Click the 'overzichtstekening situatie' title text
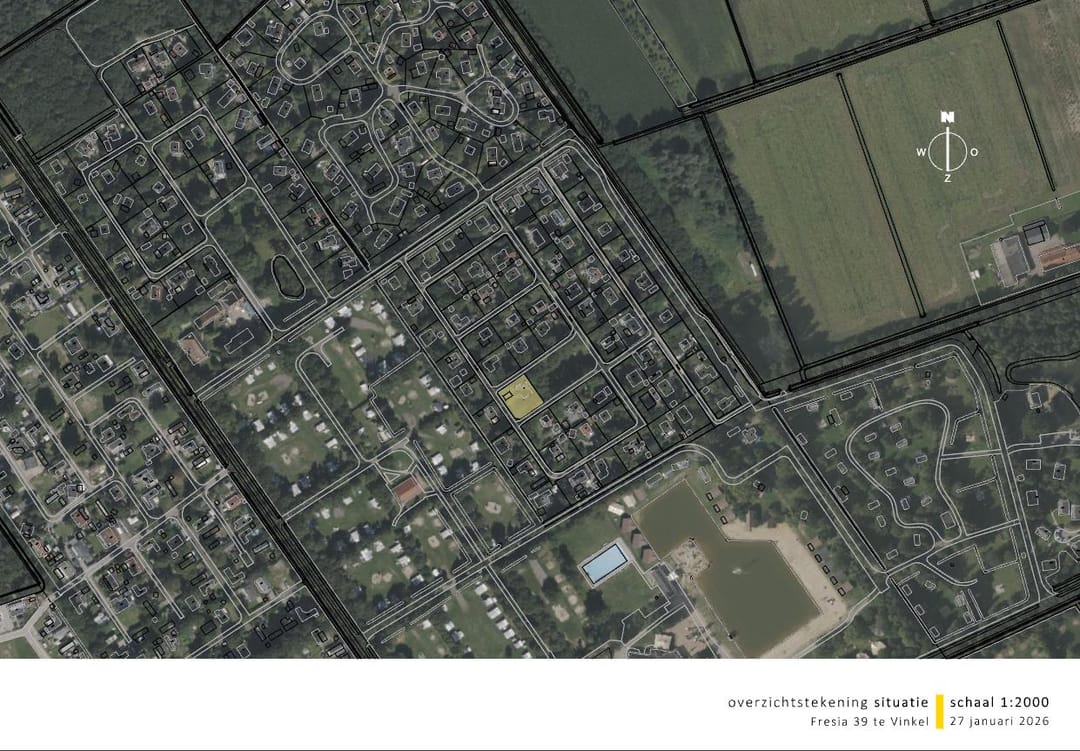This screenshot has width=1080, height=751. pyautogui.click(x=828, y=702)
